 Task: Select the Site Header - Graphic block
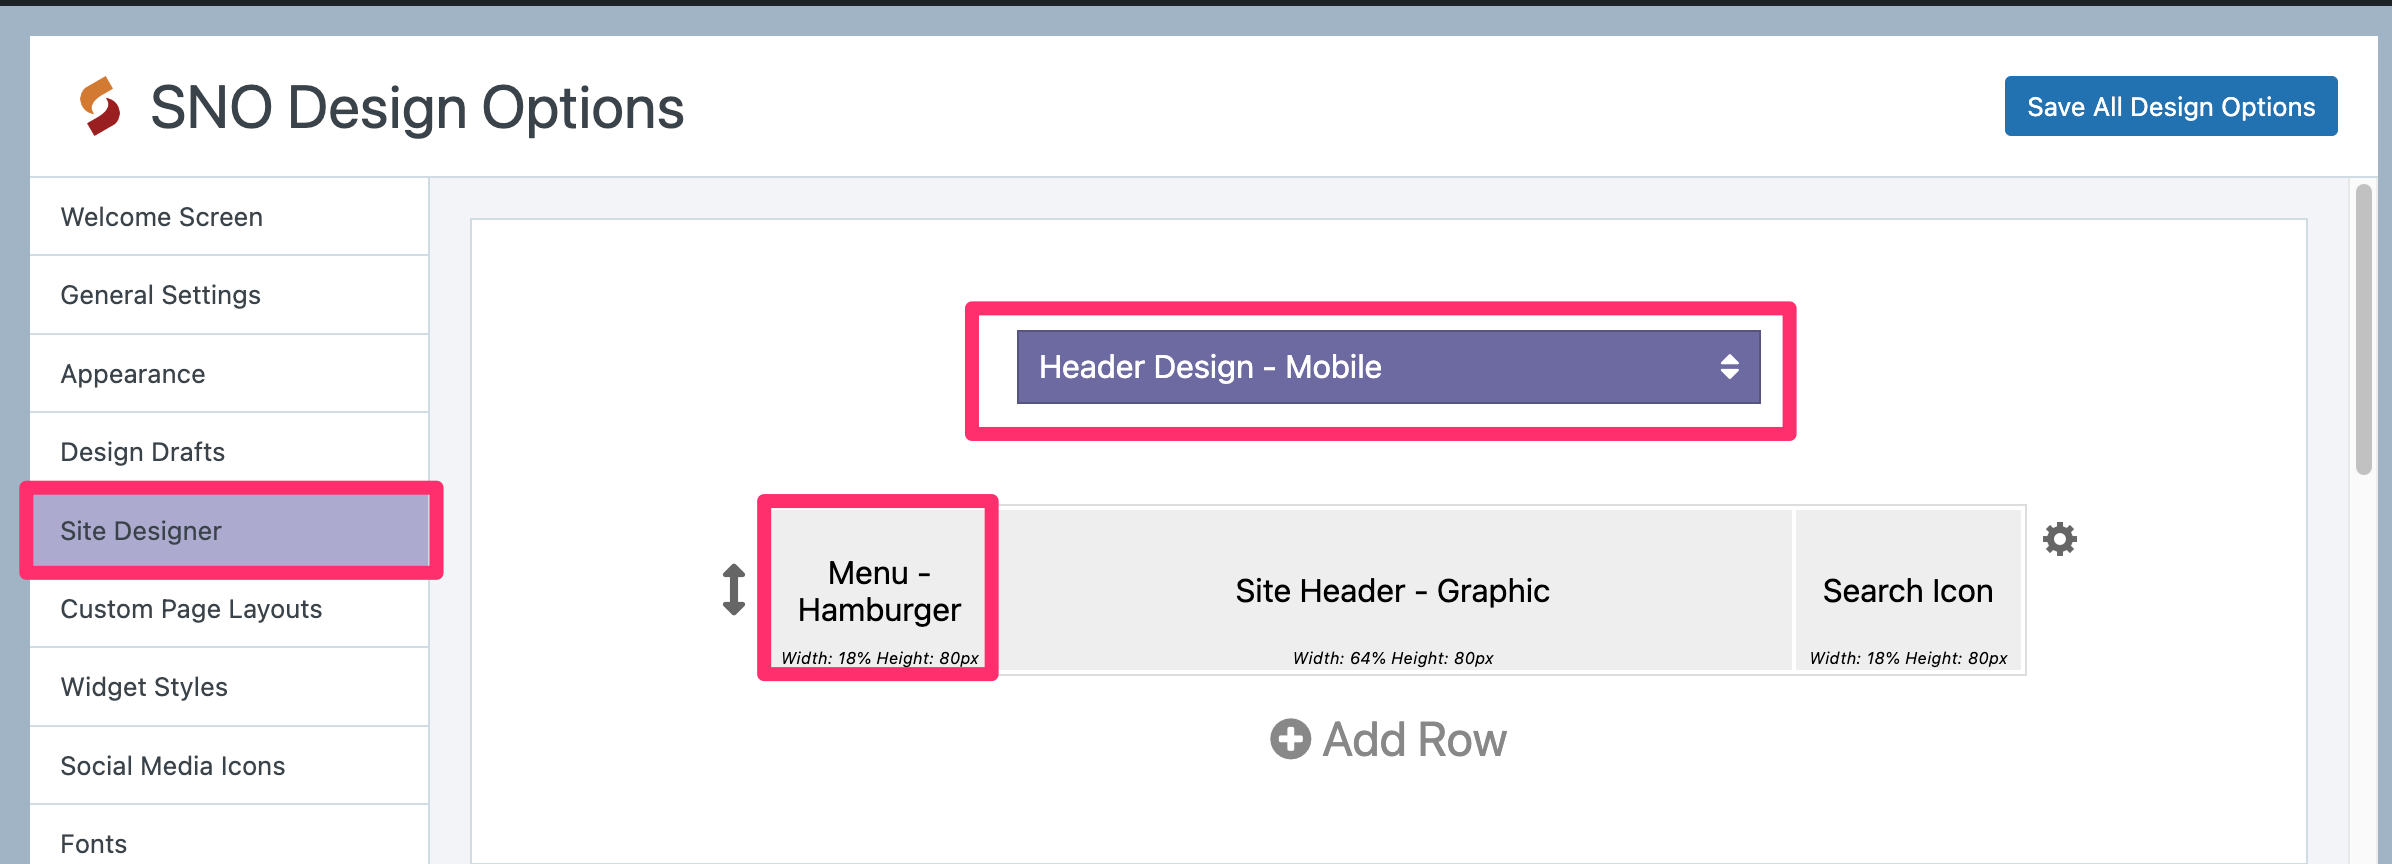click(x=1392, y=590)
